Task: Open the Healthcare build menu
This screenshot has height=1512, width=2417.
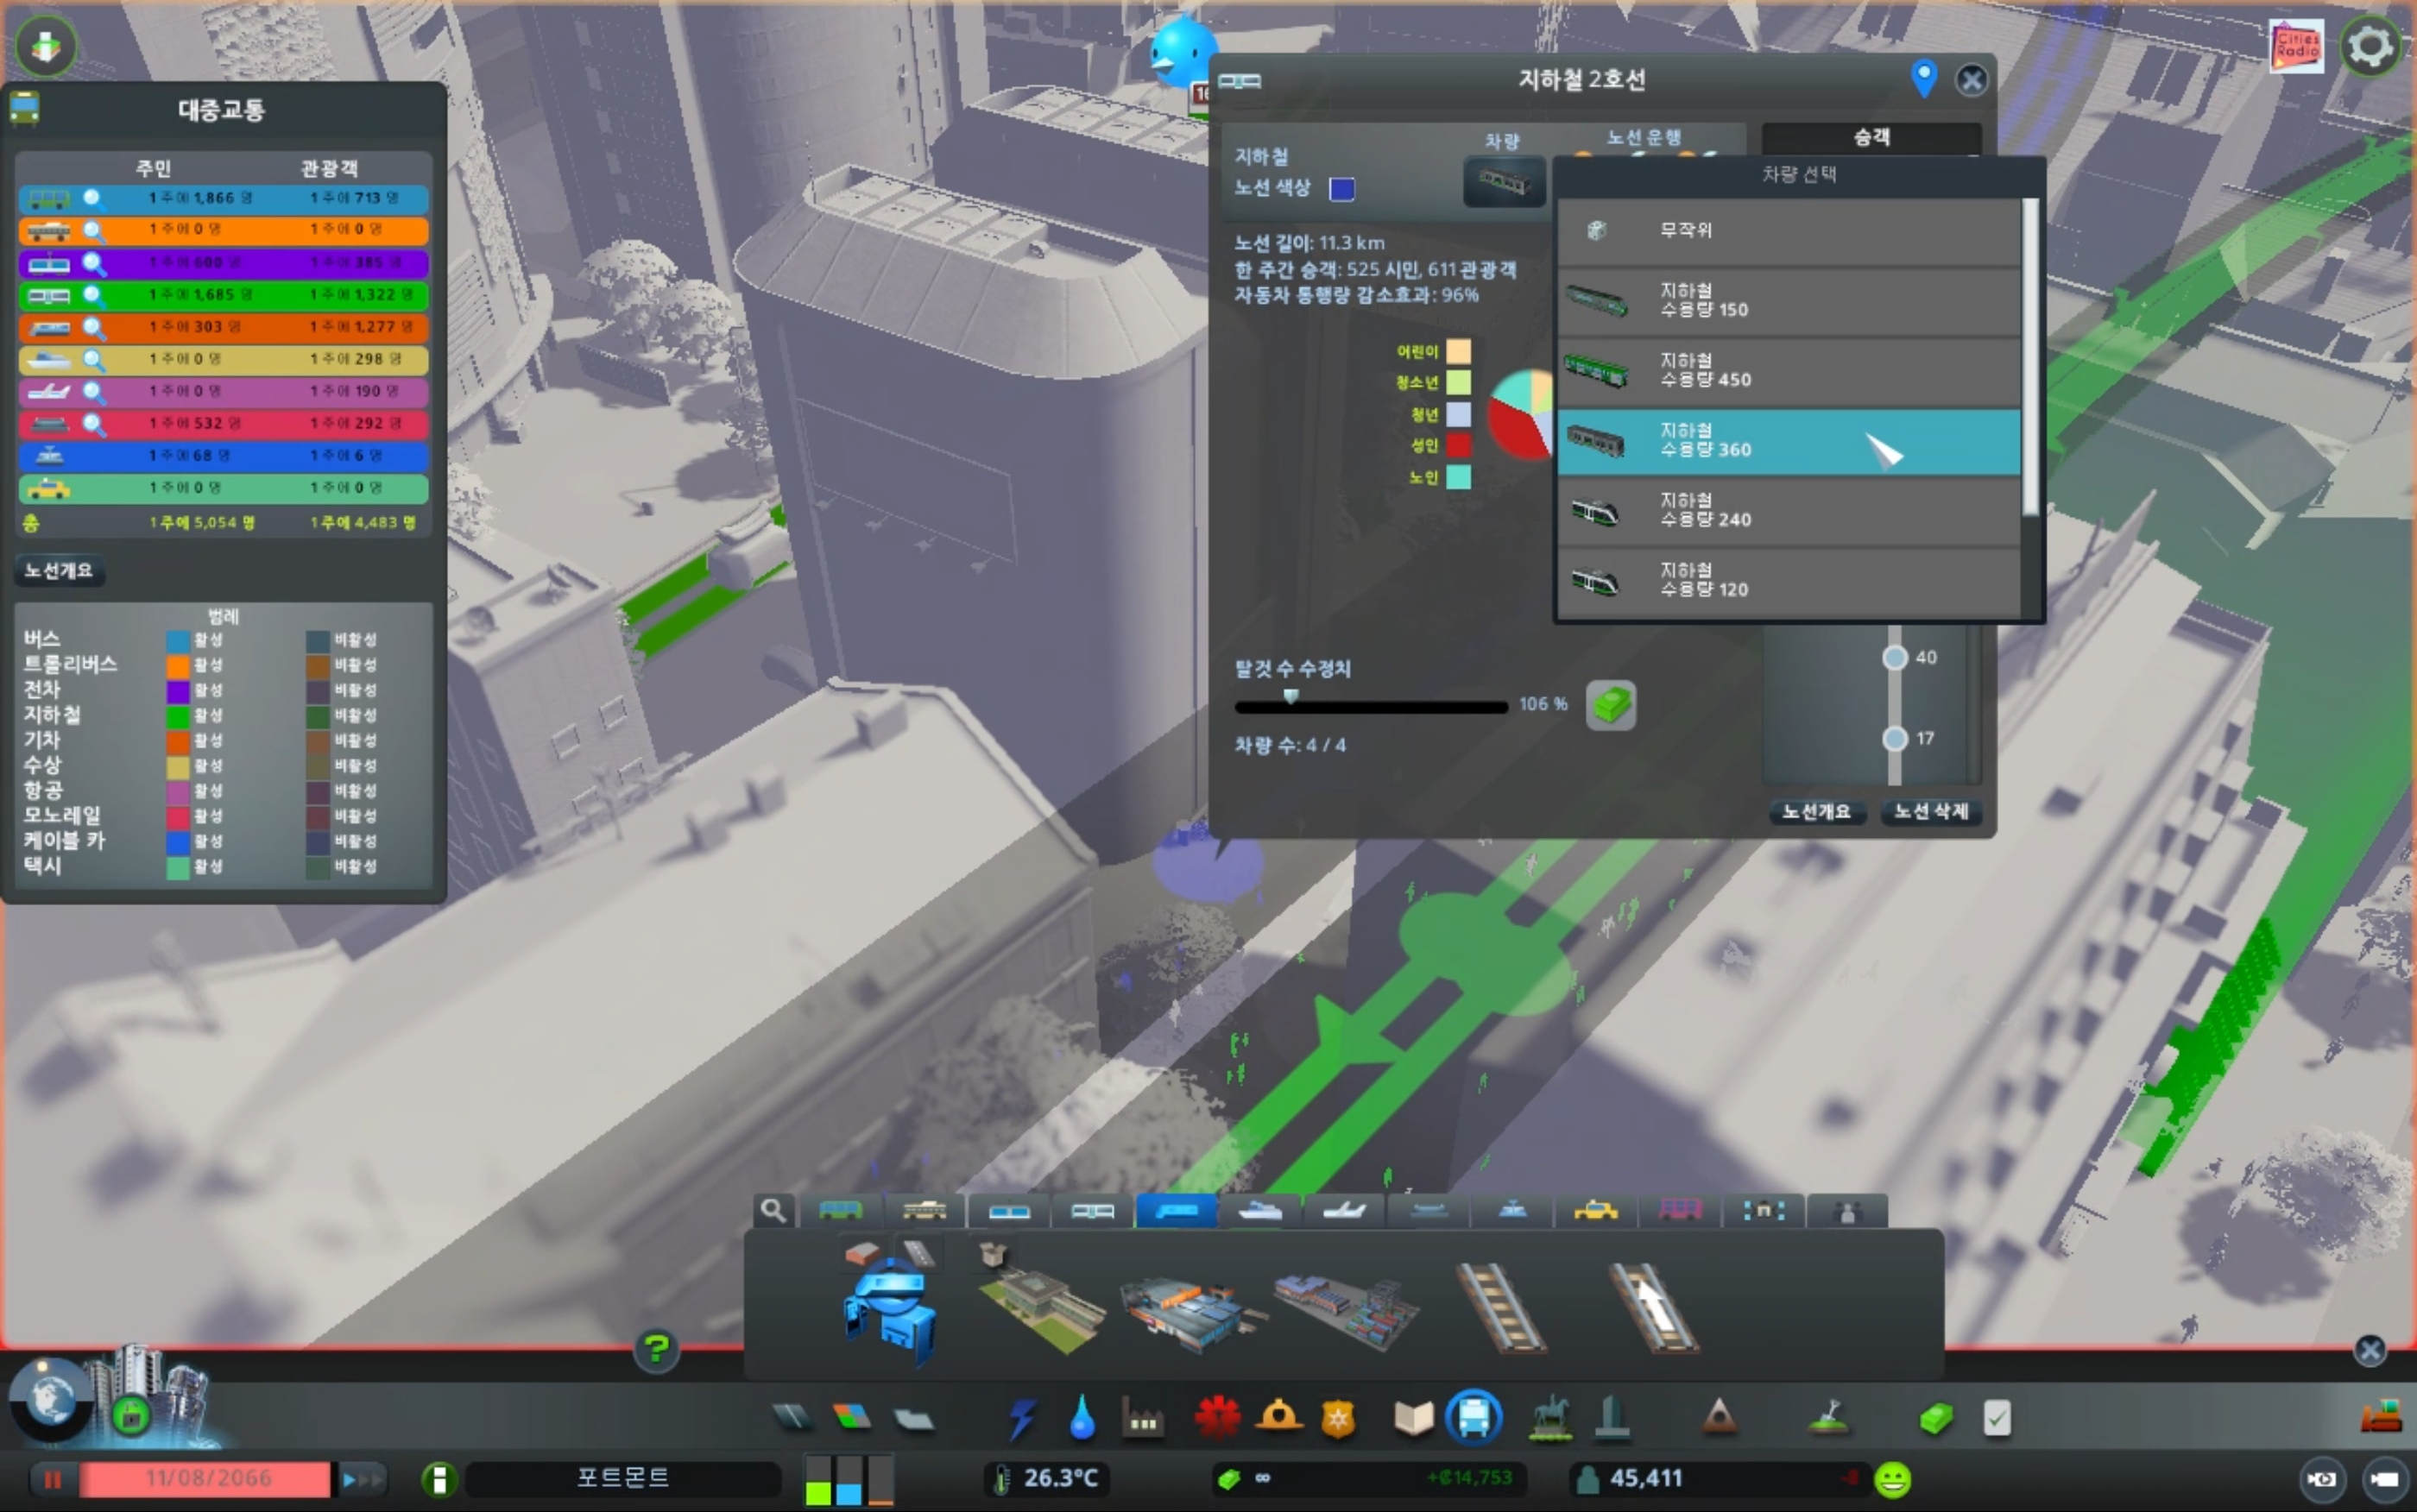Action: pyautogui.click(x=1217, y=1418)
